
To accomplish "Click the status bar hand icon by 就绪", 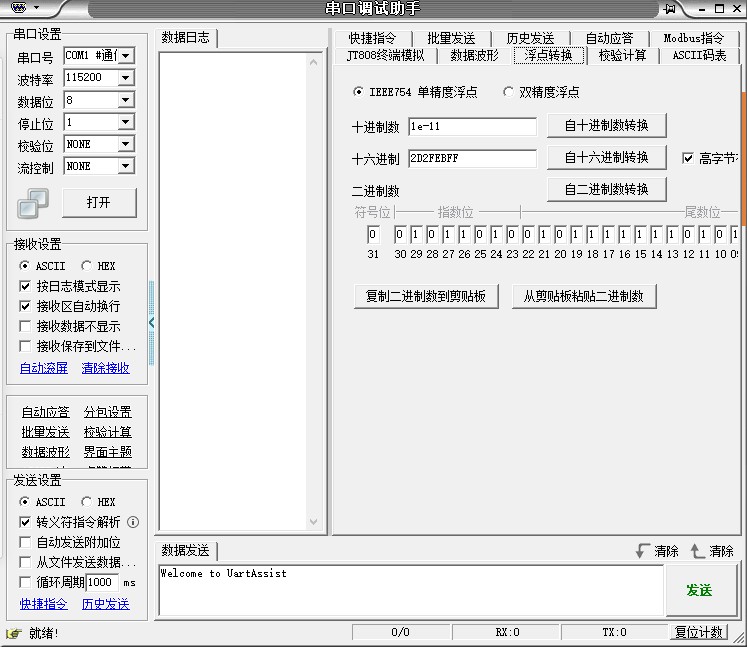I will (x=14, y=633).
